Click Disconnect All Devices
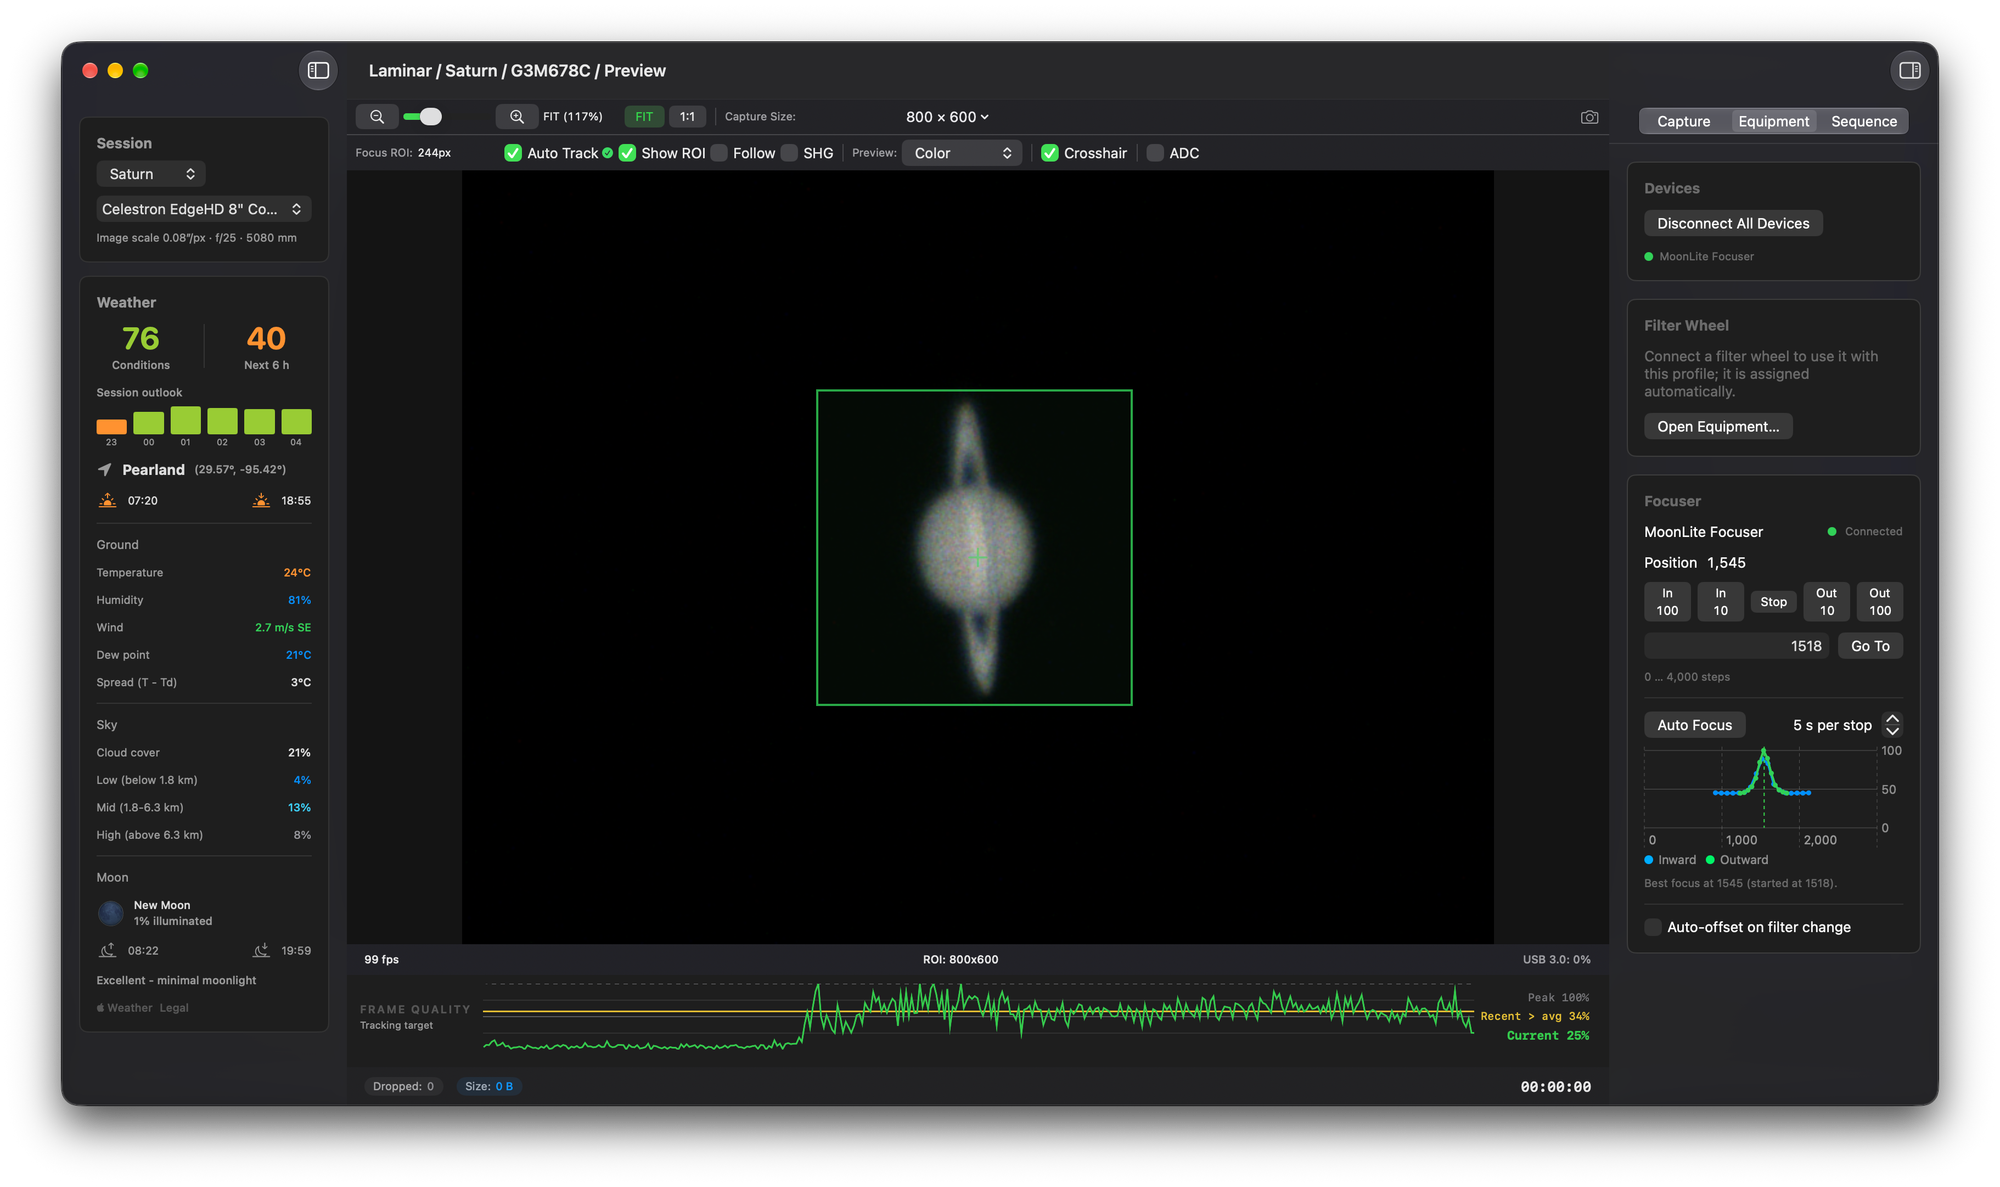The width and height of the screenshot is (2000, 1187). tap(1733, 224)
